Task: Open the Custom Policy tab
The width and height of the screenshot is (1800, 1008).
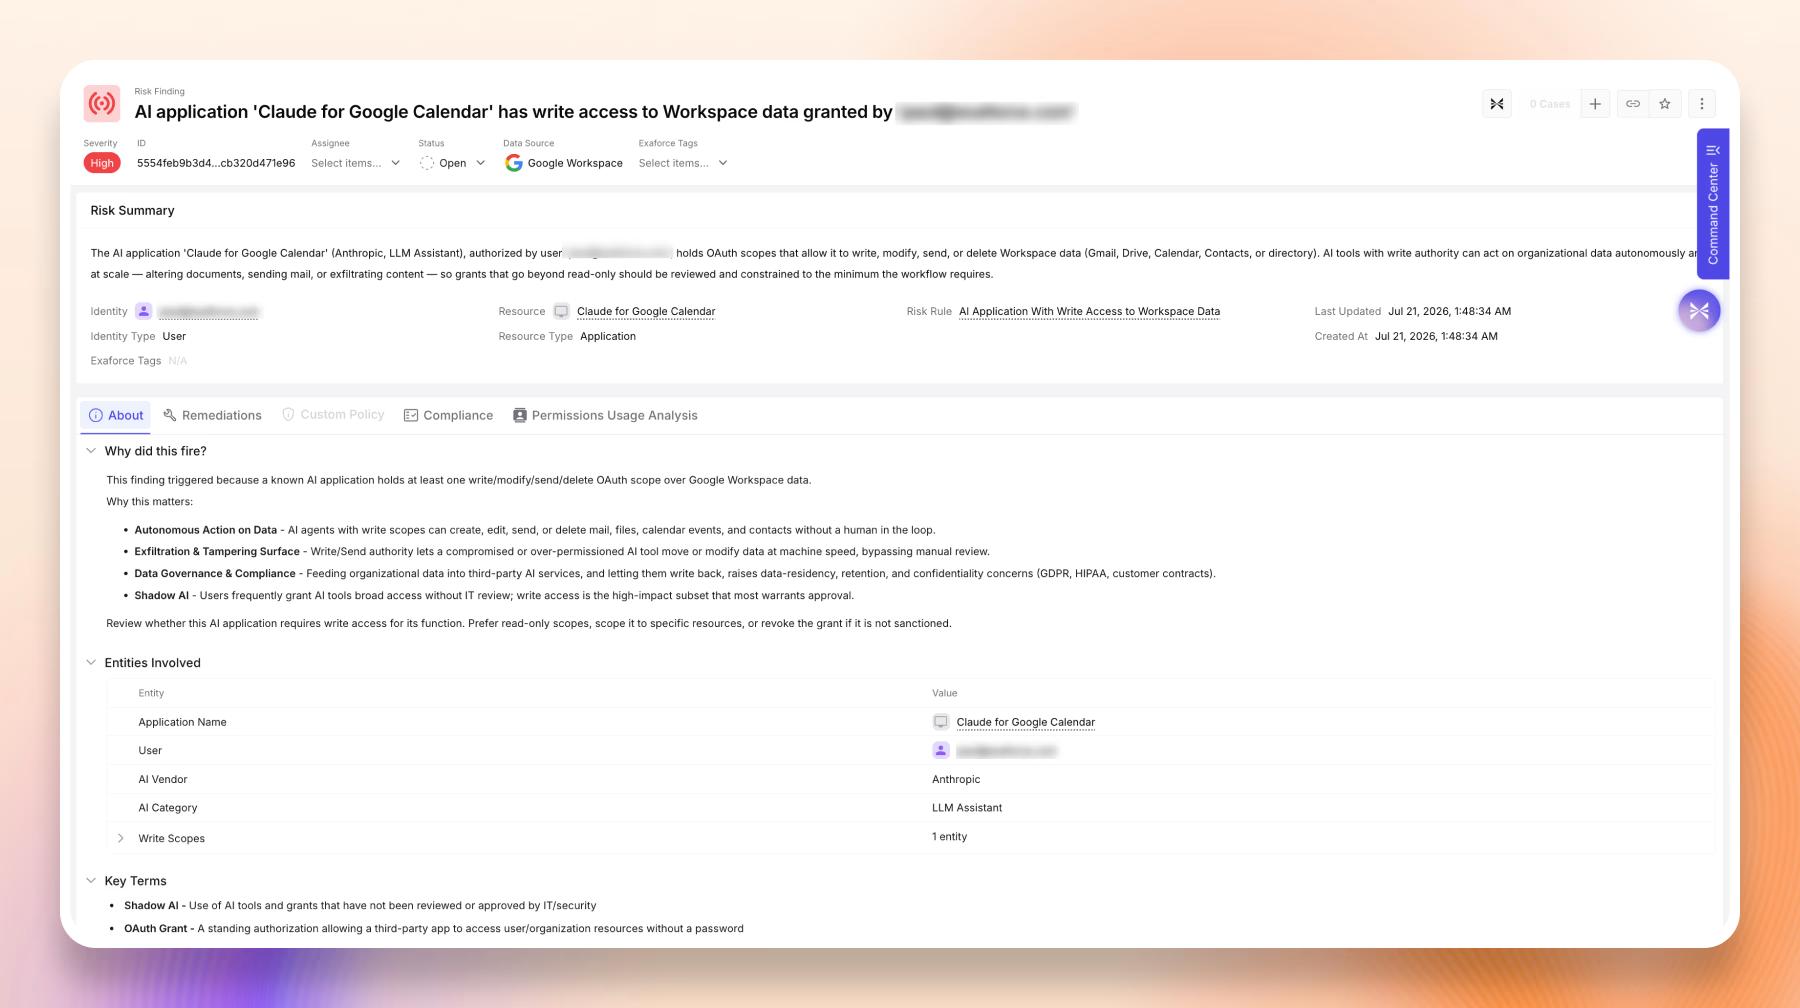Action: (x=333, y=414)
